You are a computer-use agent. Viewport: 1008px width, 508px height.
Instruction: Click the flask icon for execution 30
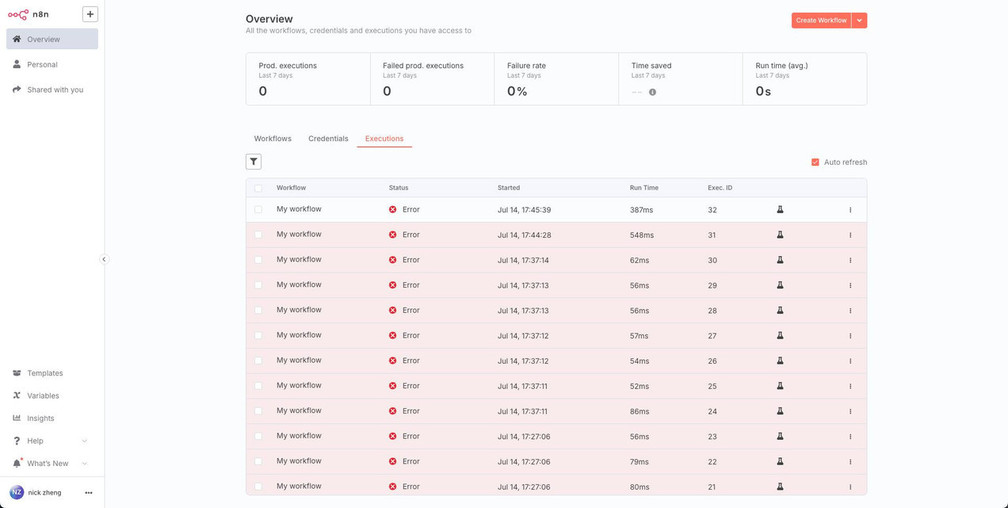point(780,260)
